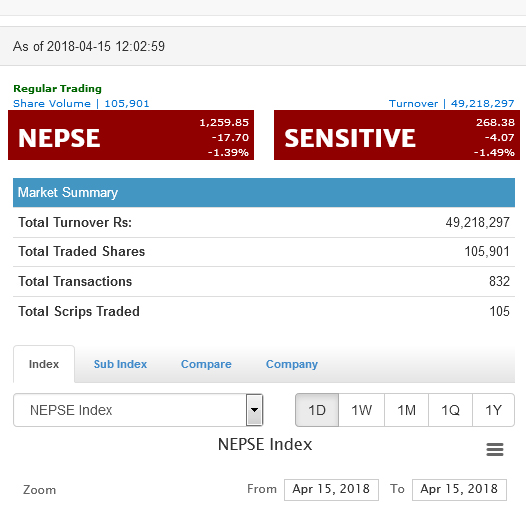
Task: Go to the Company tab
Action: 292,364
